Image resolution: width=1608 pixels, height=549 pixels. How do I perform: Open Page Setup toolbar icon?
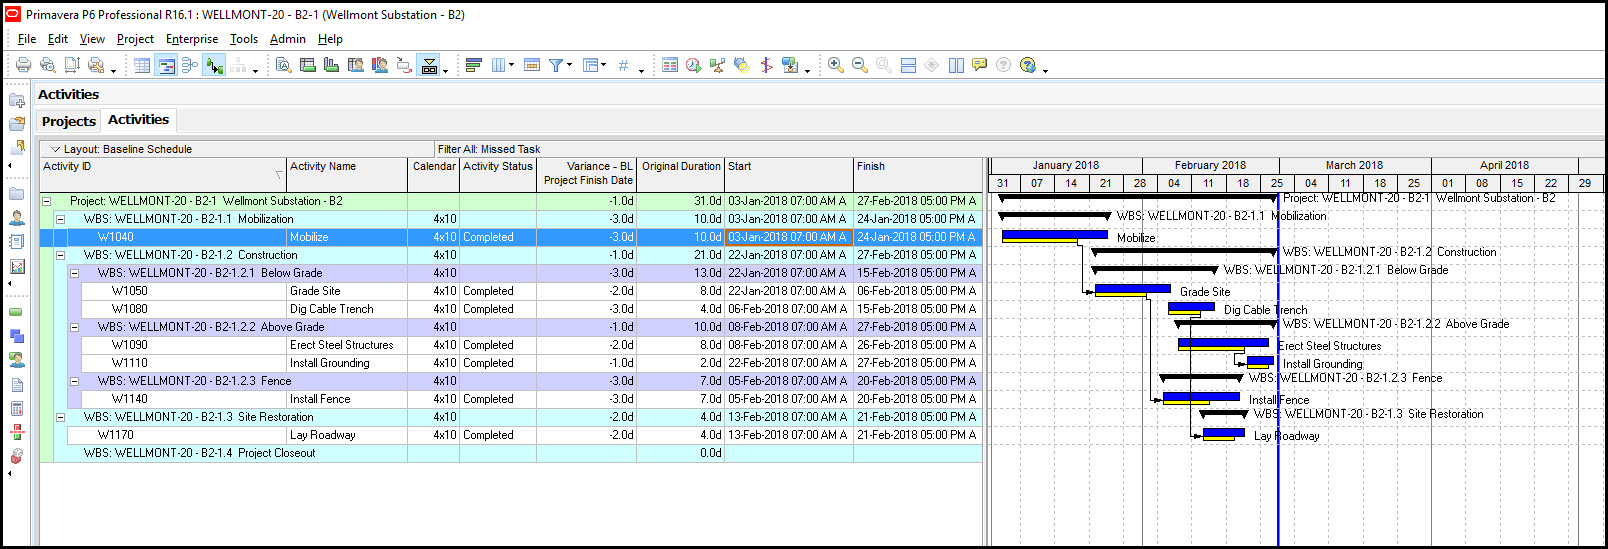click(72, 65)
